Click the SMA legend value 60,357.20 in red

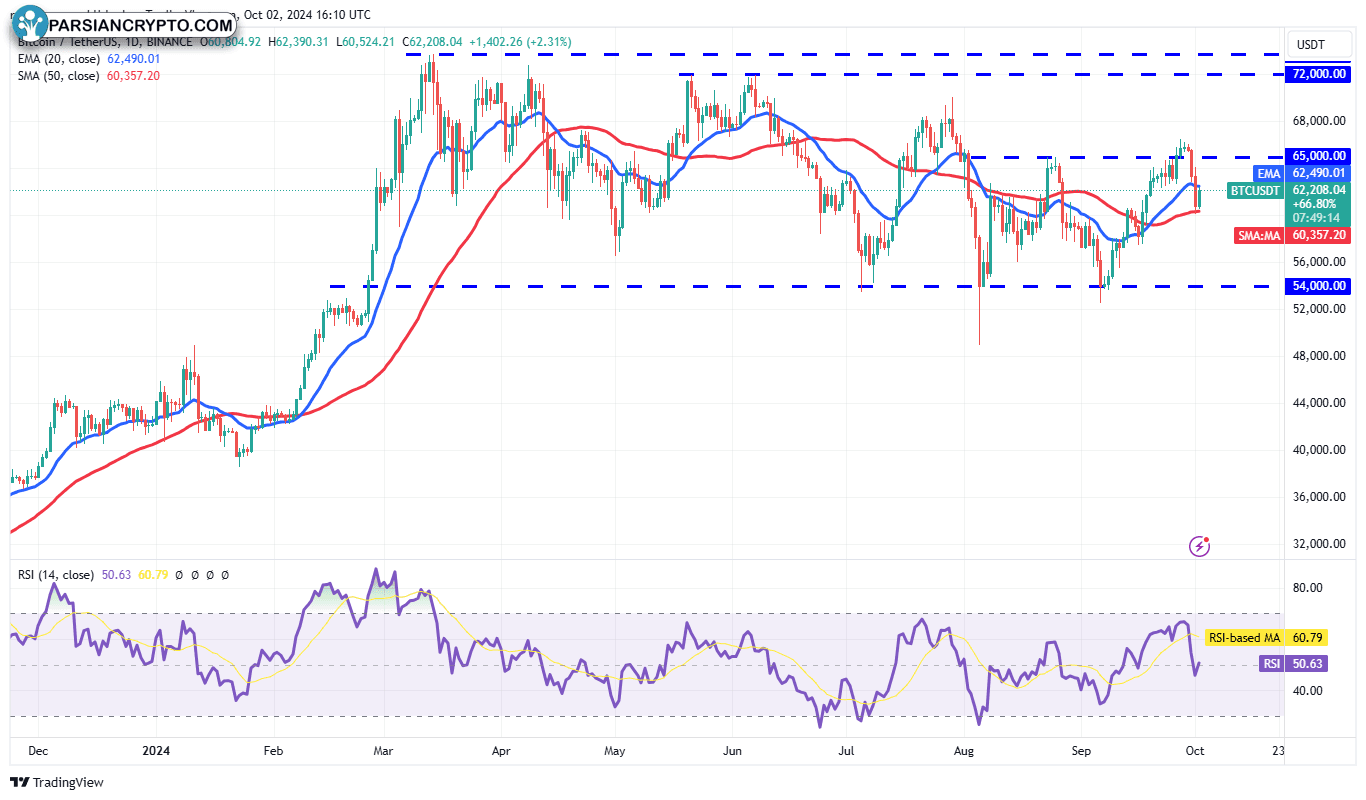click(133, 76)
